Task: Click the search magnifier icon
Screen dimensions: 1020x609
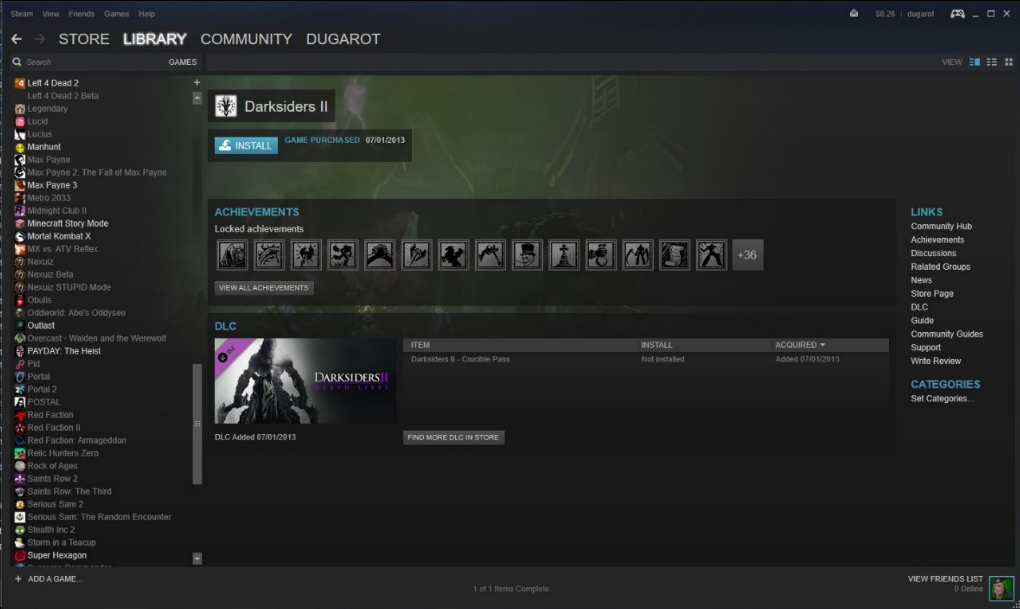Action: click(x=17, y=62)
